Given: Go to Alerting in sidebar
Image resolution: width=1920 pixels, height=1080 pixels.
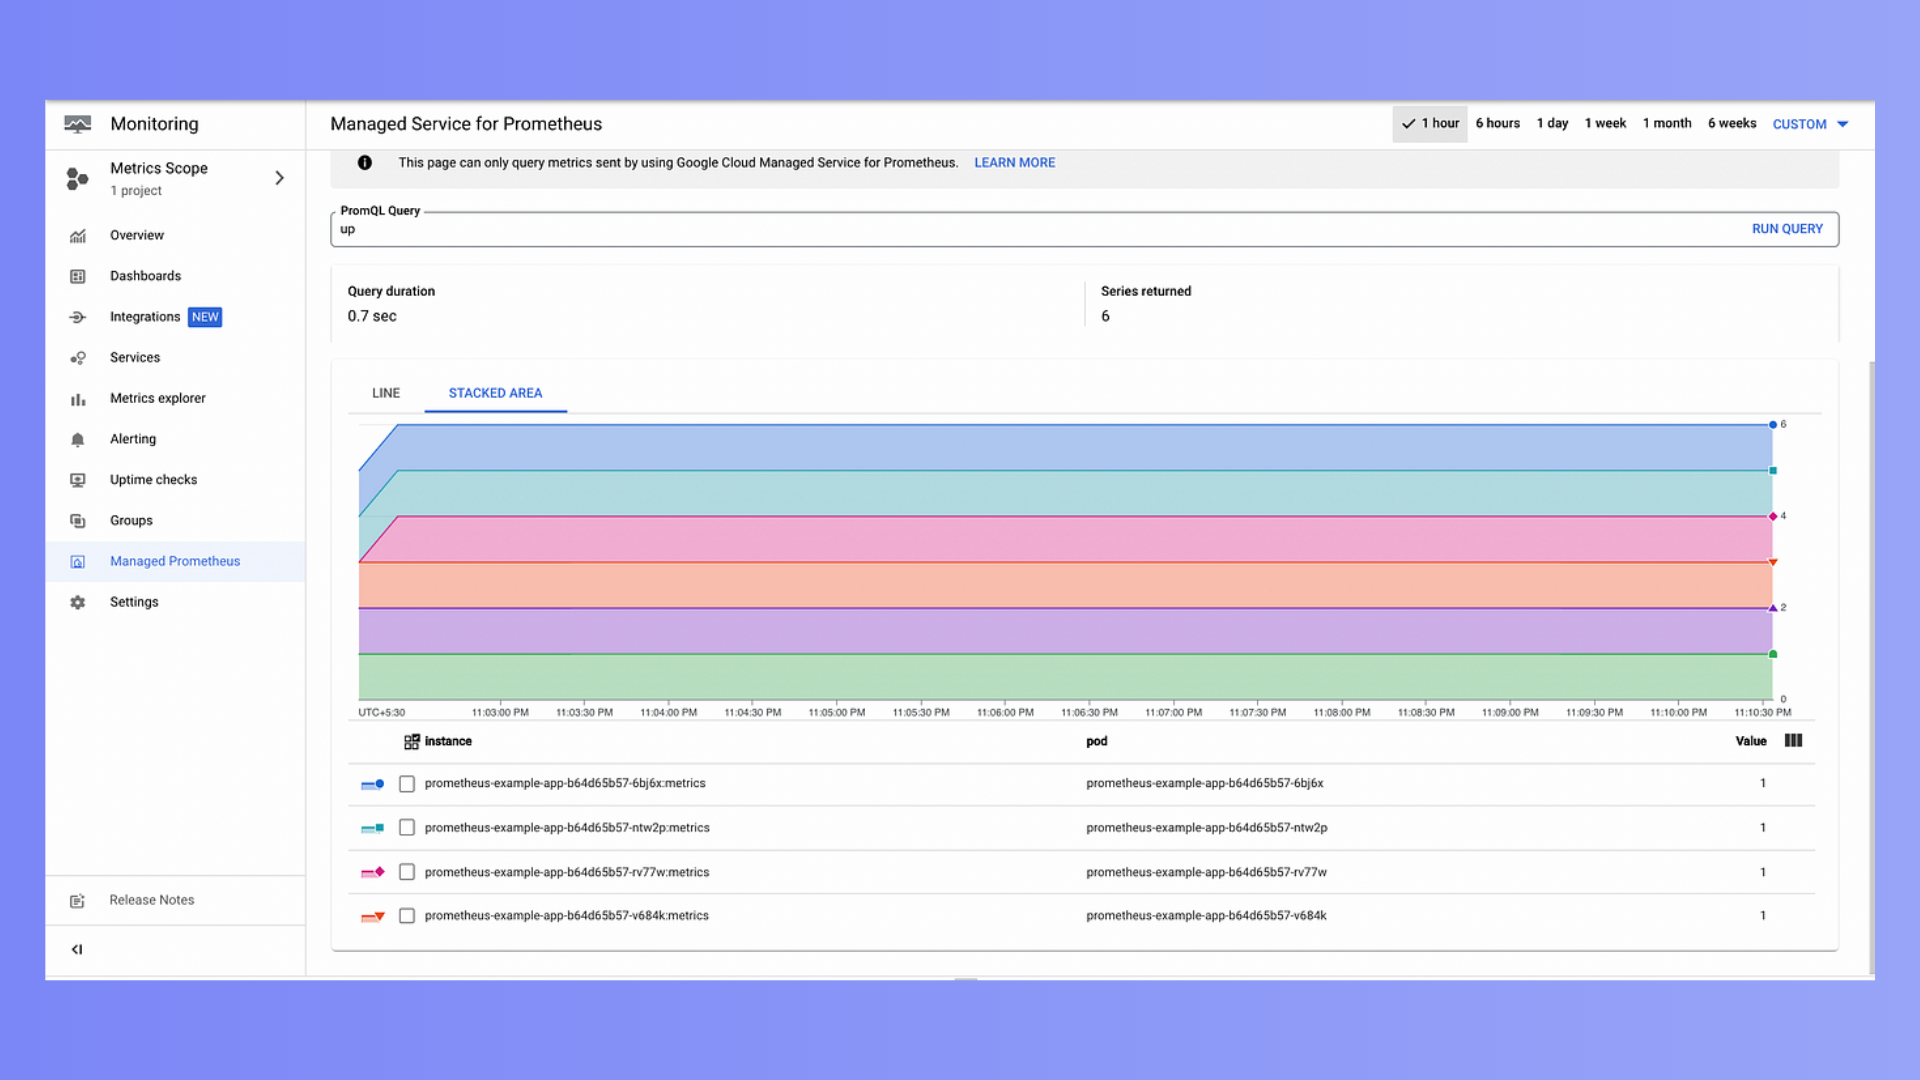Looking at the screenshot, I should [x=133, y=440].
